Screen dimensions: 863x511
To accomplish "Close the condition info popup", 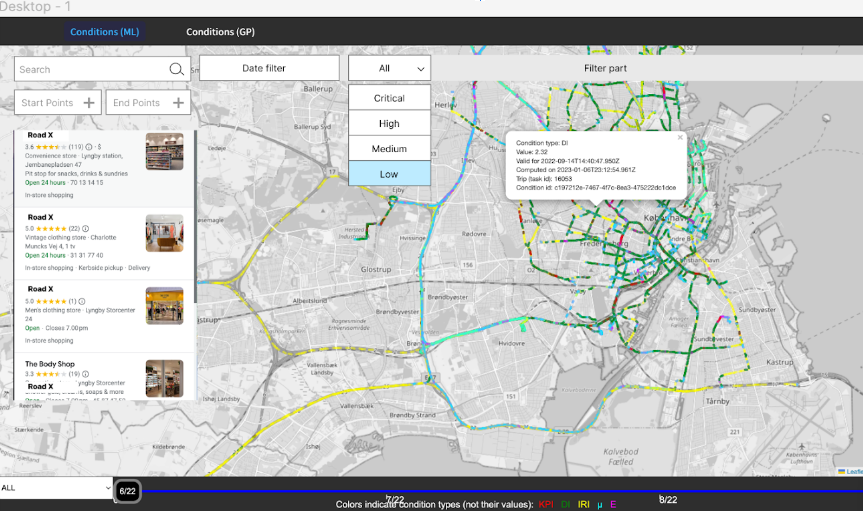I will [680, 137].
